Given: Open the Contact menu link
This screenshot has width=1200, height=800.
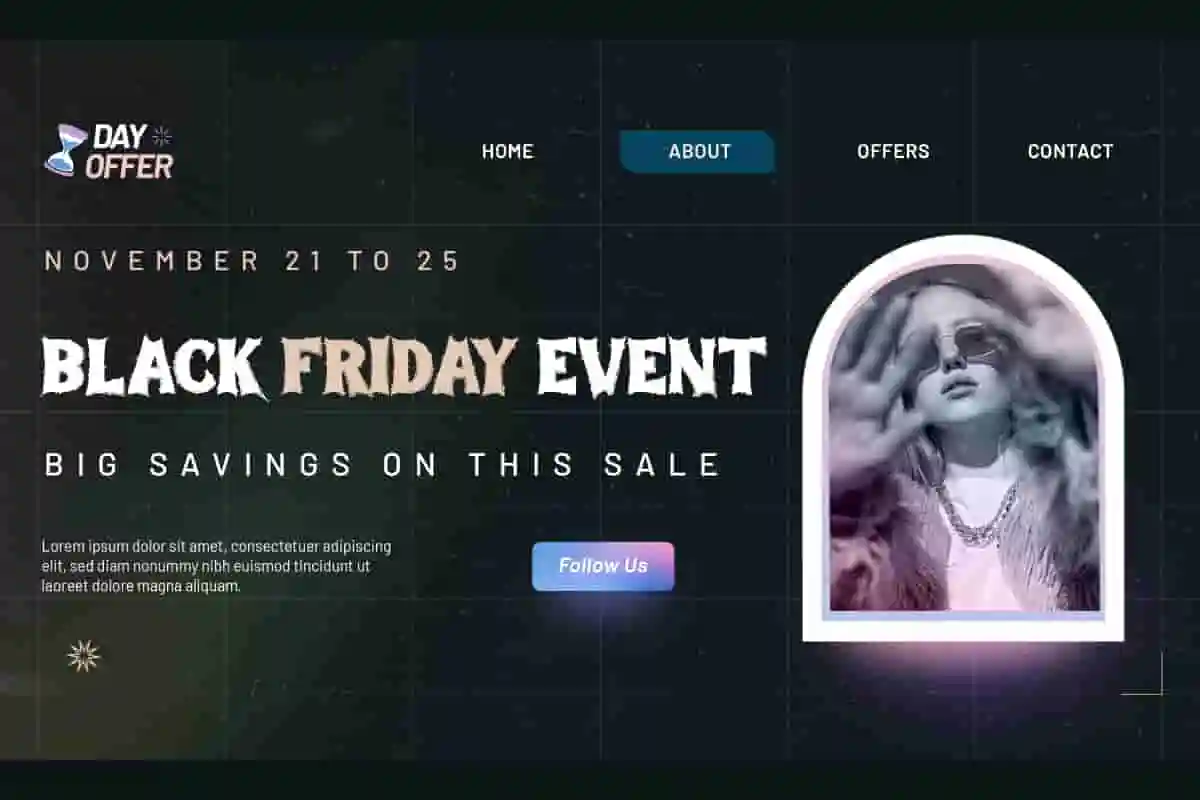Looking at the screenshot, I should click(1070, 151).
